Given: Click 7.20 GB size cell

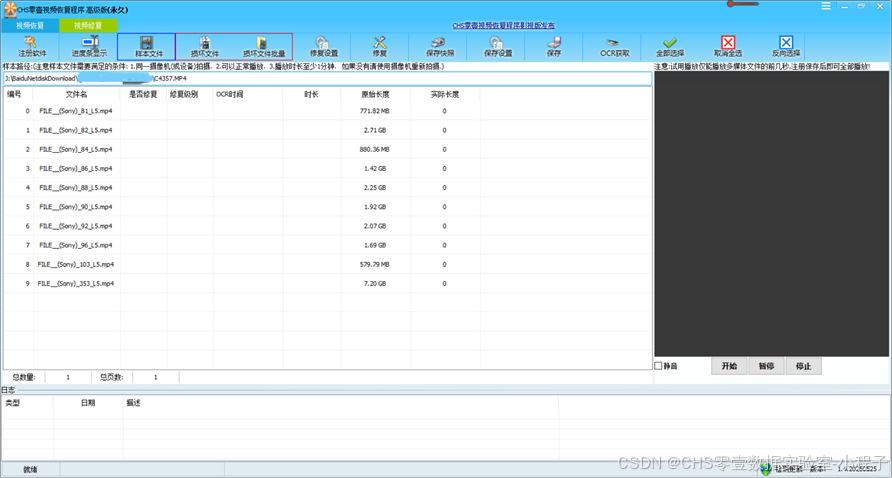Looking at the screenshot, I should 375,283.
